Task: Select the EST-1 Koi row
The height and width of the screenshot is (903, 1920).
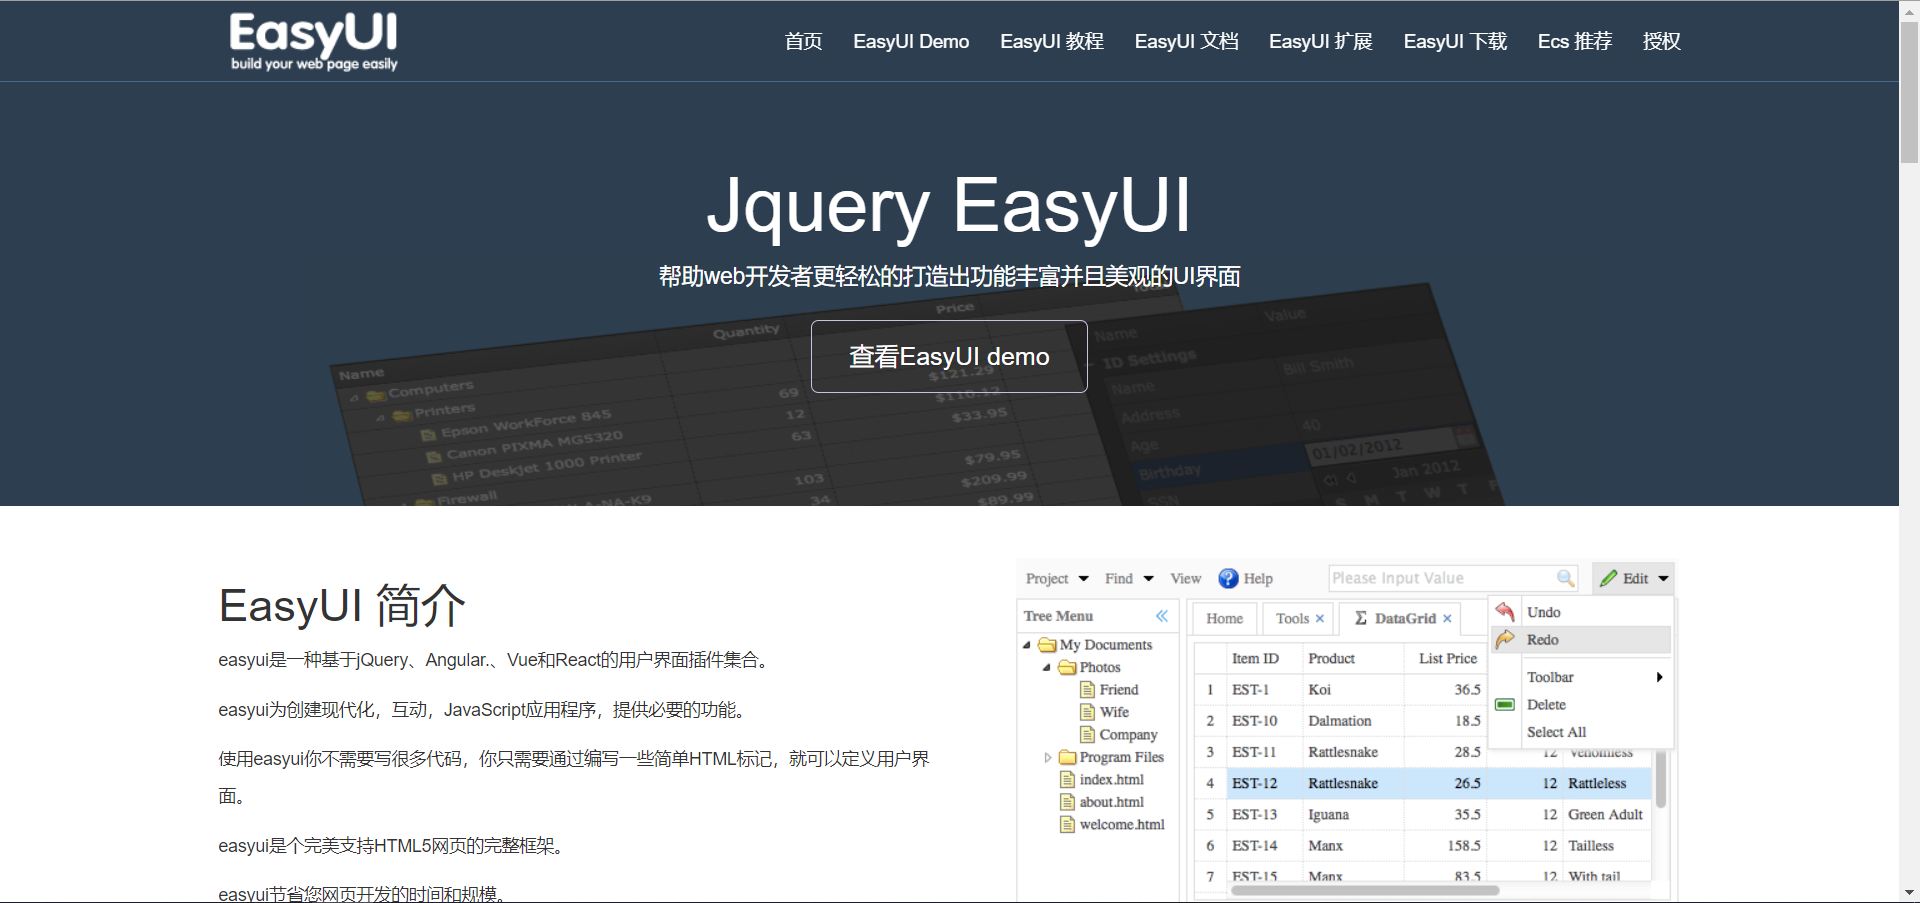Action: (x=1340, y=690)
